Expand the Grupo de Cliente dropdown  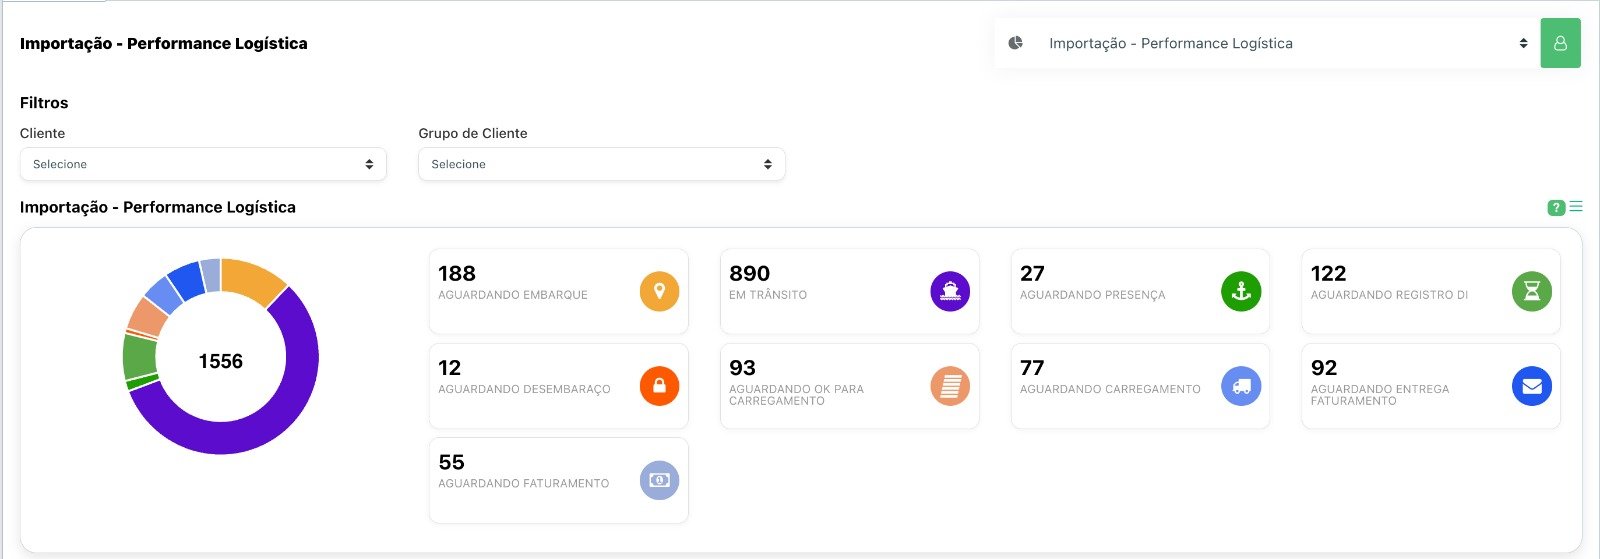point(601,164)
